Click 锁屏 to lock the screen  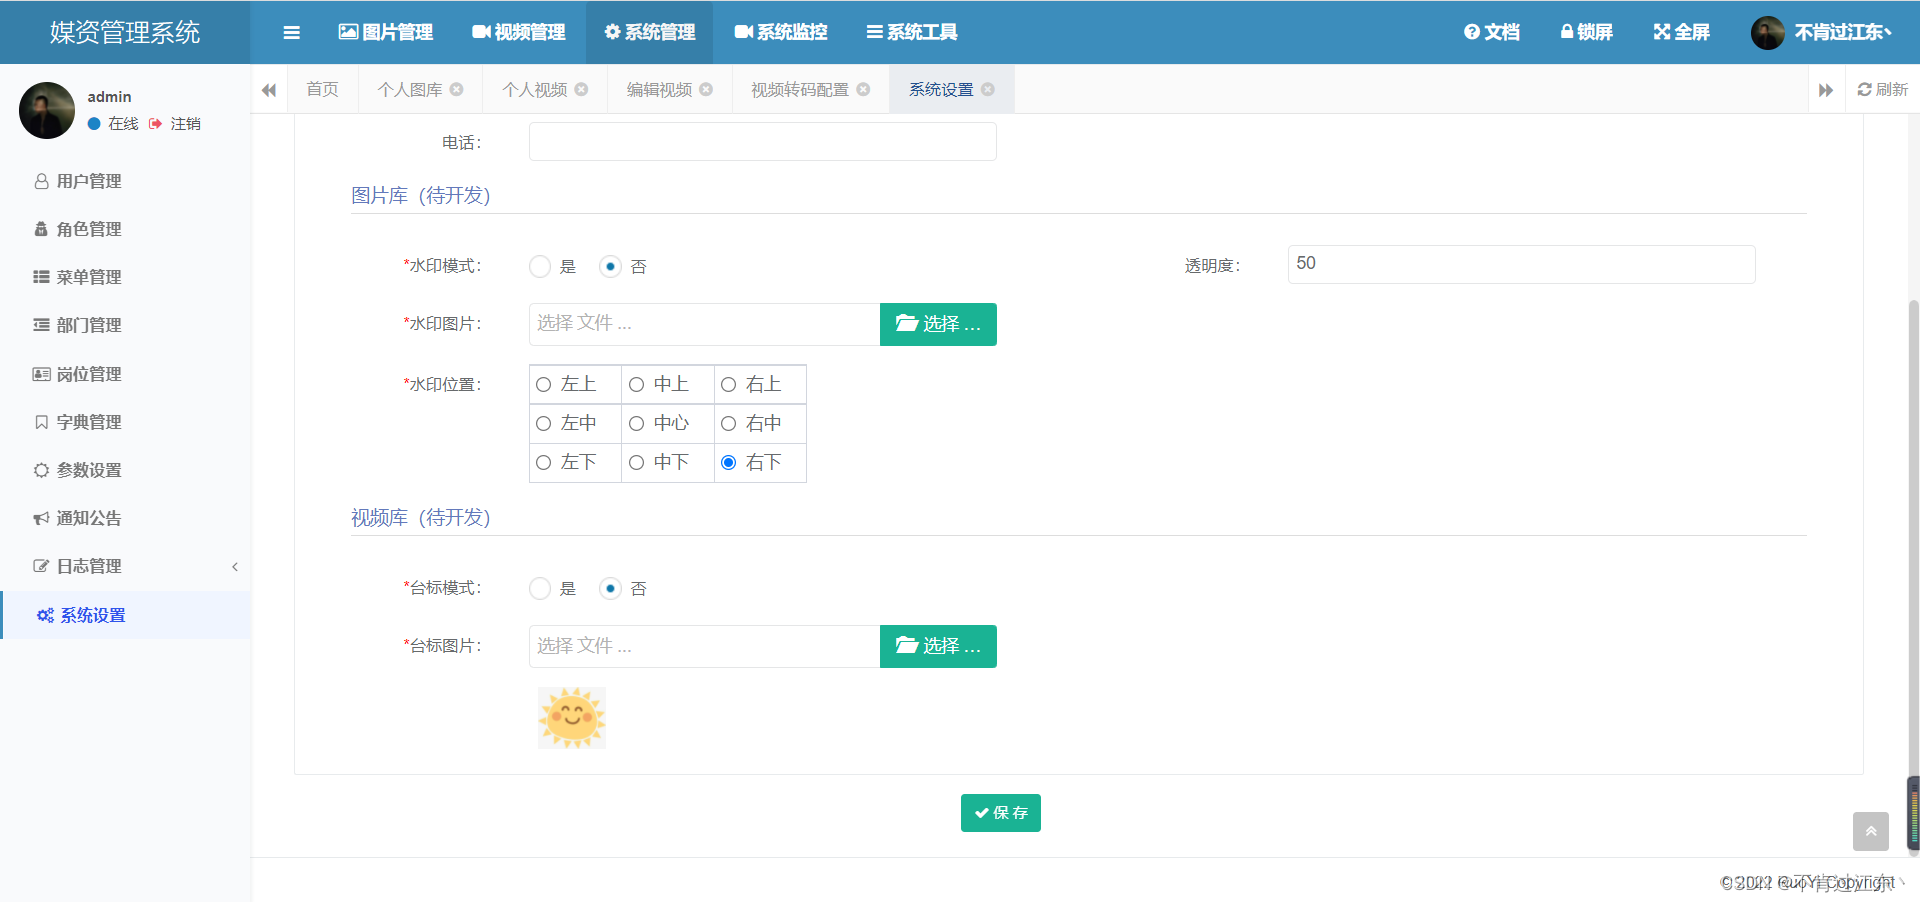(1587, 32)
